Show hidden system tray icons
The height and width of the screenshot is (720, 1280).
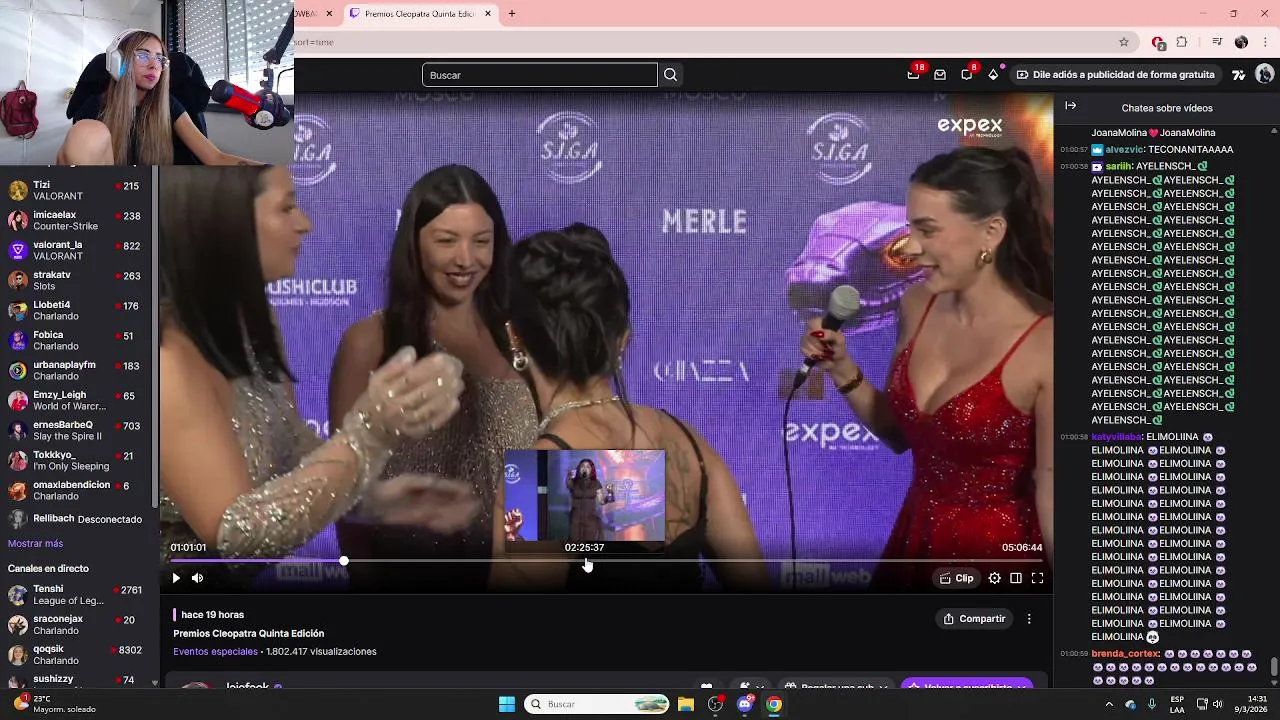pos(1109,704)
